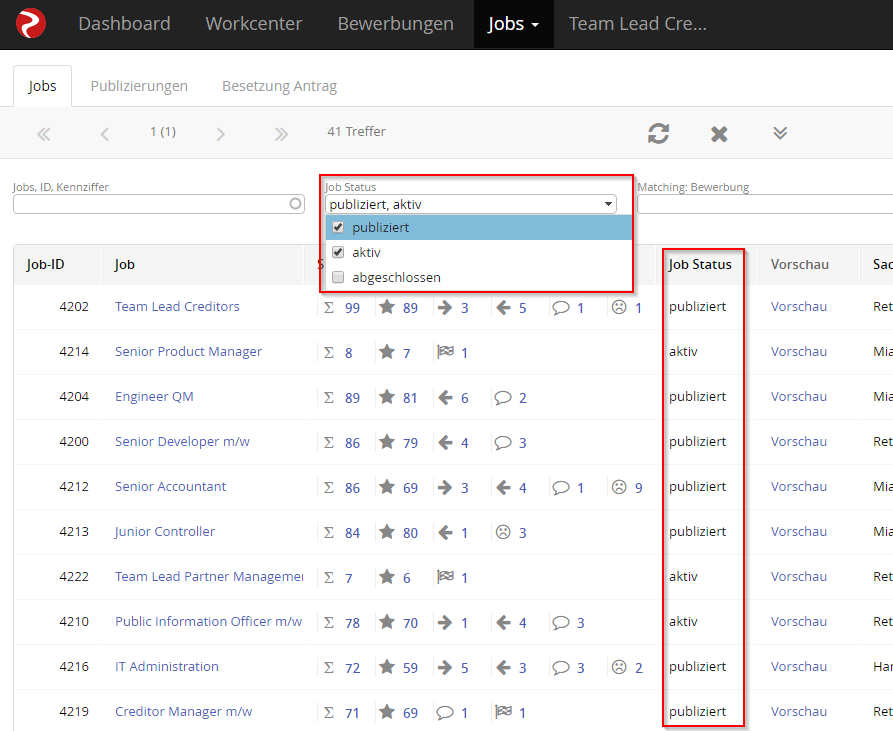
Task: Click flag icon in Senior Product Manager row
Action: (x=445, y=352)
